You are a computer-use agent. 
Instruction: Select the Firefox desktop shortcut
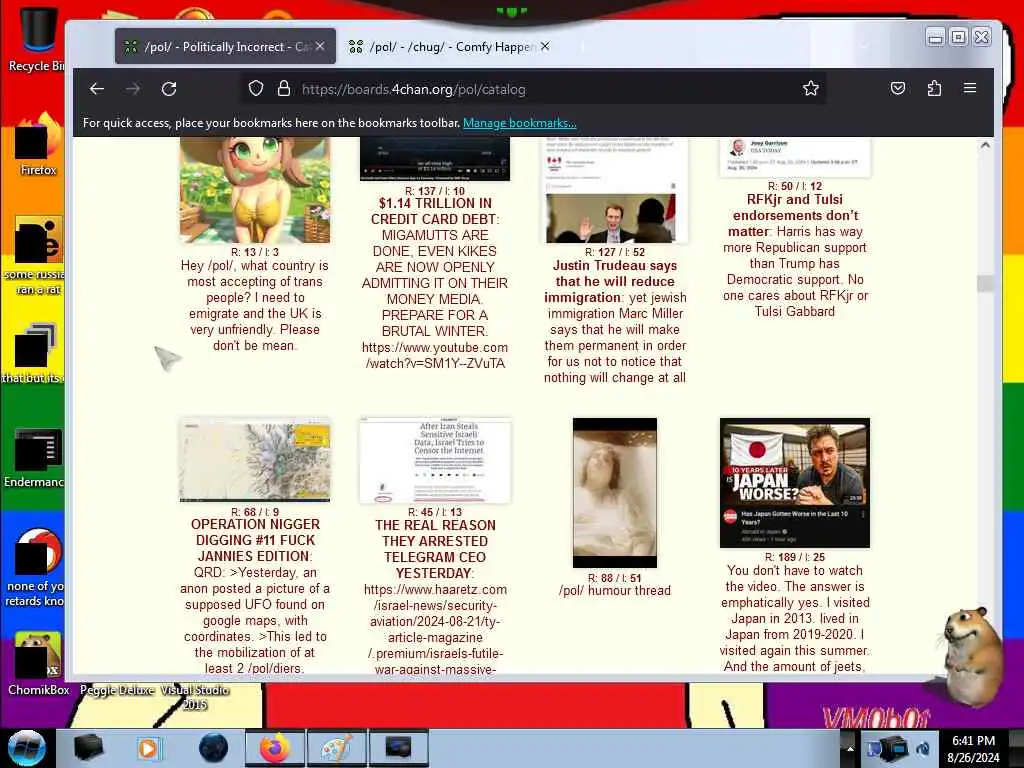point(38,144)
